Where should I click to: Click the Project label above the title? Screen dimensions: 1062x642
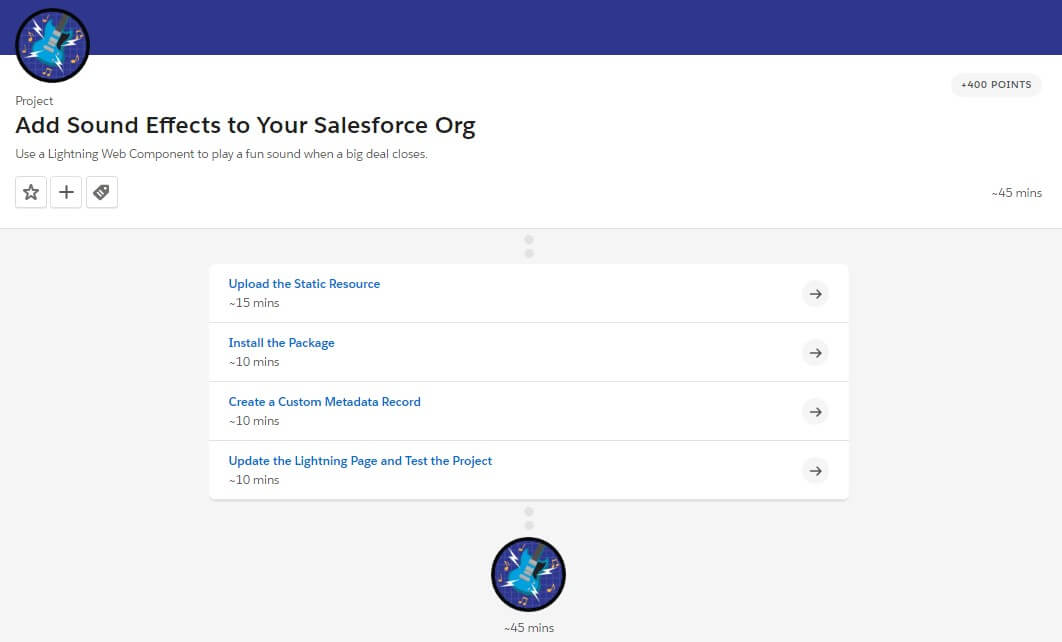34,101
